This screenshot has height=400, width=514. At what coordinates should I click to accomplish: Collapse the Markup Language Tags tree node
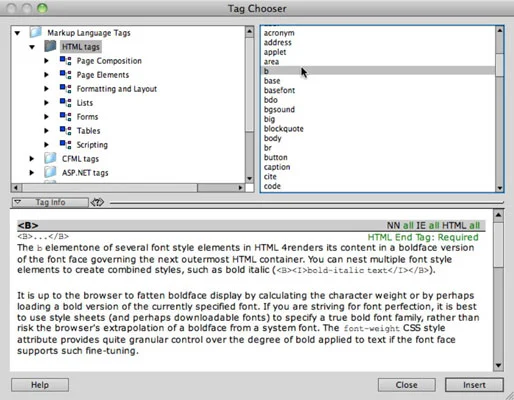coord(17,33)
